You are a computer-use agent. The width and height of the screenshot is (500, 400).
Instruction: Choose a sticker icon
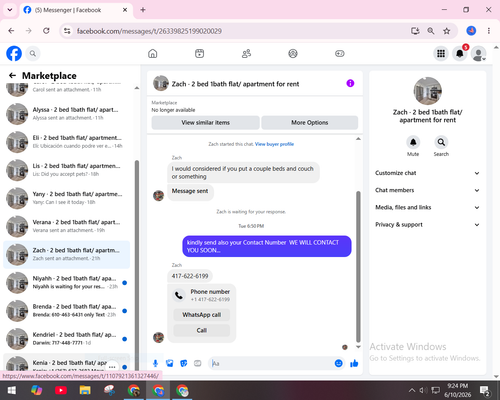[x=184, y=363]
